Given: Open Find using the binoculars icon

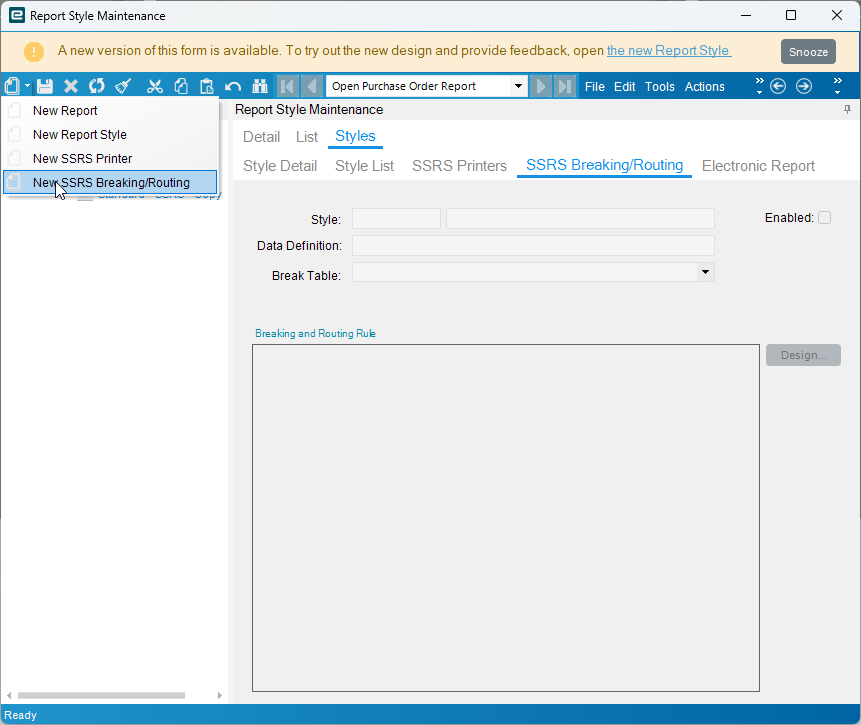Looking at the screenshot, I should click(259, 86).
